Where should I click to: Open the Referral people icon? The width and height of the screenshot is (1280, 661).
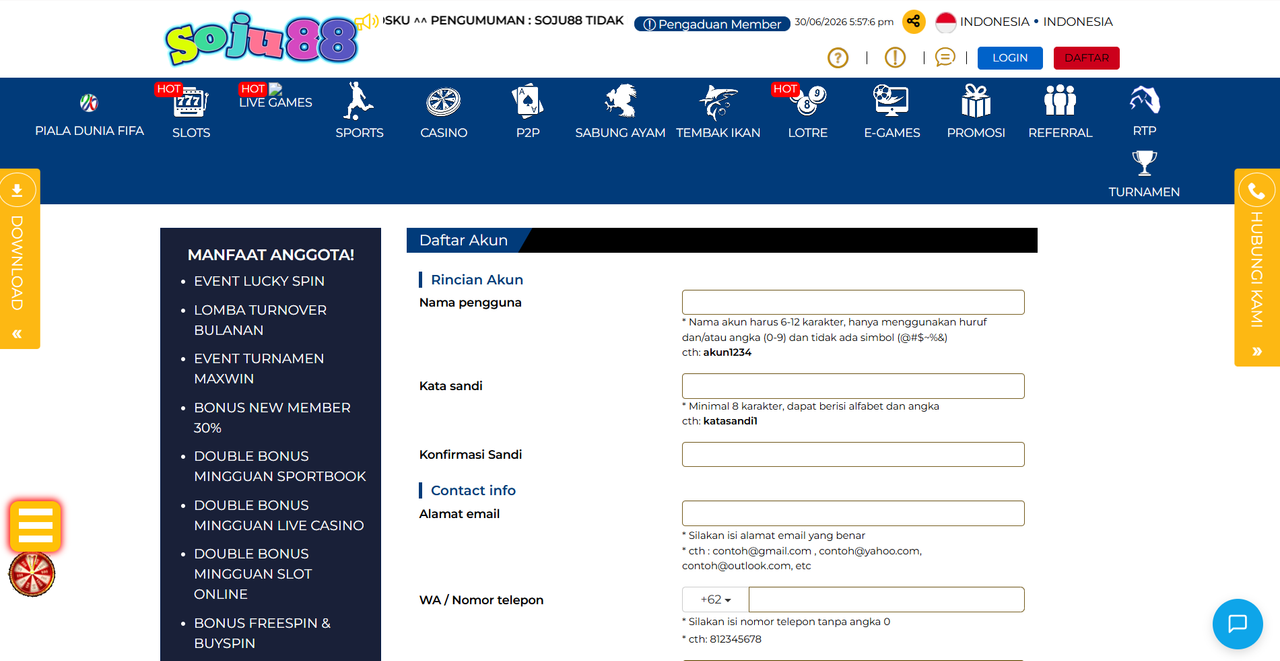point(1060,101)
